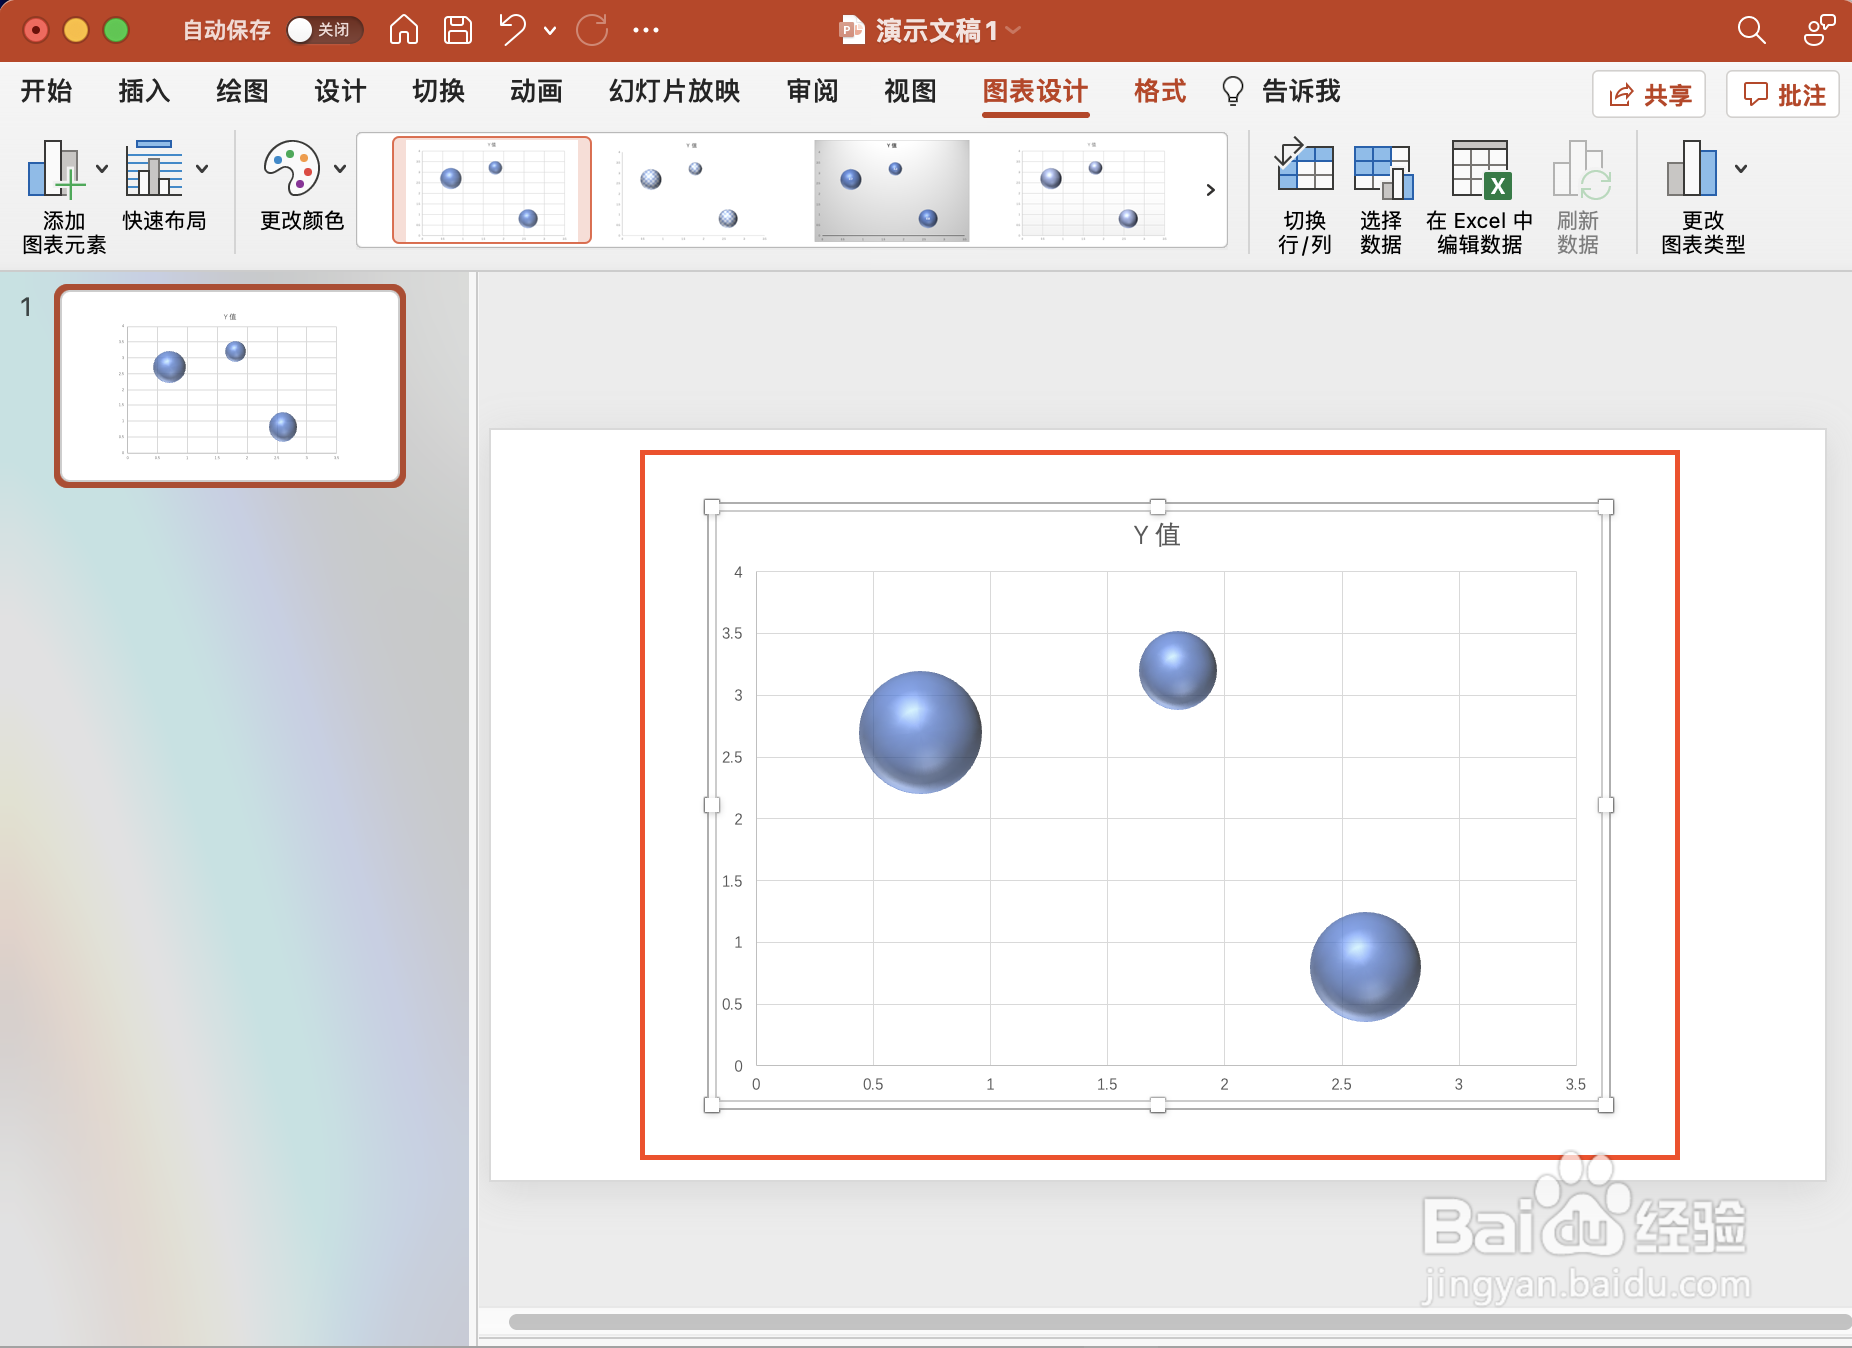Click the 更改颜色 palette icon

pyautogui.click(x=292, y=168)
